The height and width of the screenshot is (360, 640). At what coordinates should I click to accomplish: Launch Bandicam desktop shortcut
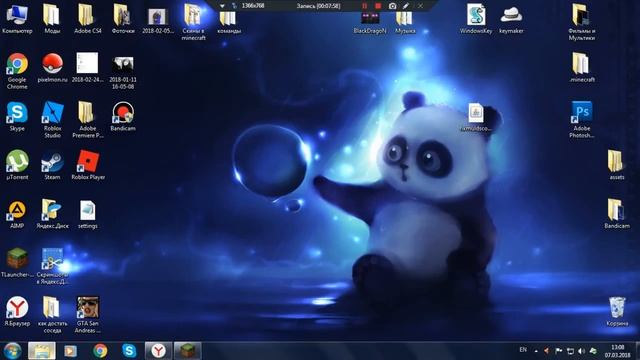123,116
